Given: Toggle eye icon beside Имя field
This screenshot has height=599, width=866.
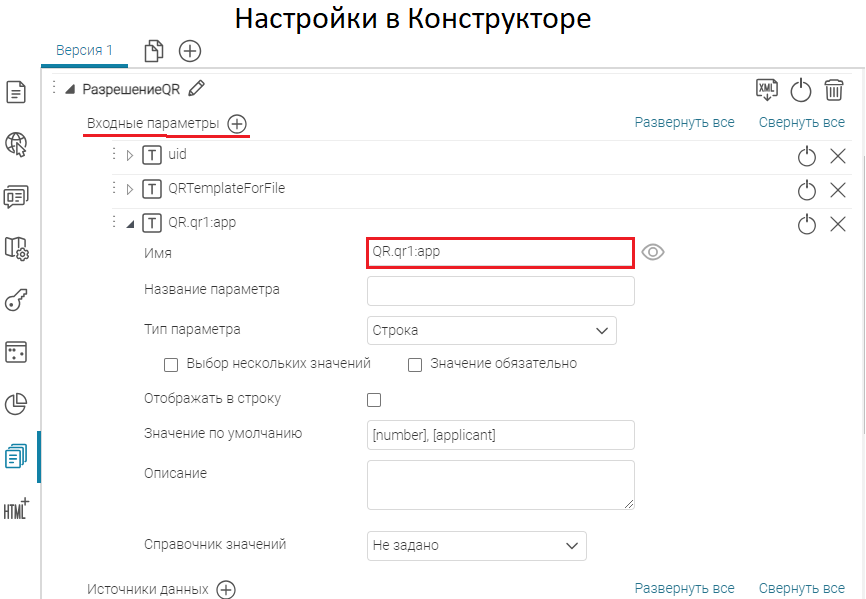Looking at the screenshot, I should (653, 252).
